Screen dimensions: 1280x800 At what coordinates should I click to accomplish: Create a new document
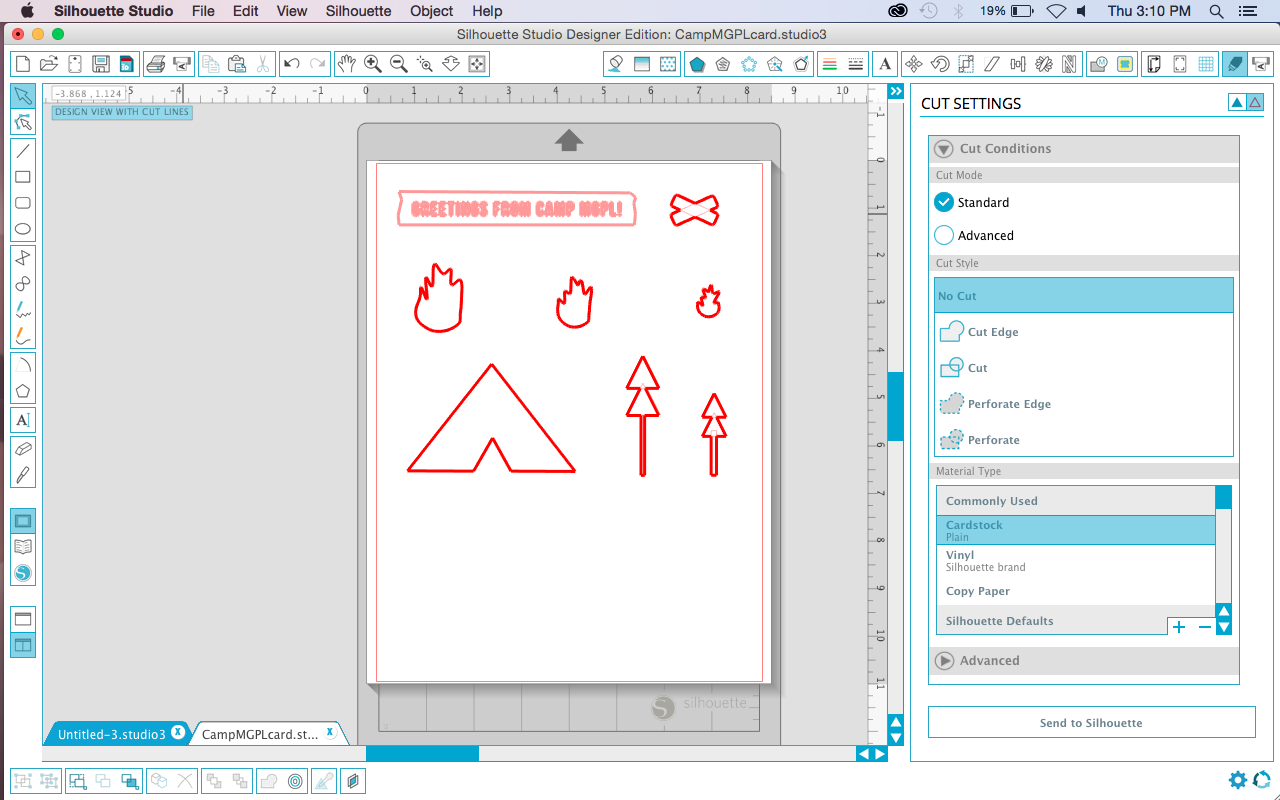tap(24, 64)
